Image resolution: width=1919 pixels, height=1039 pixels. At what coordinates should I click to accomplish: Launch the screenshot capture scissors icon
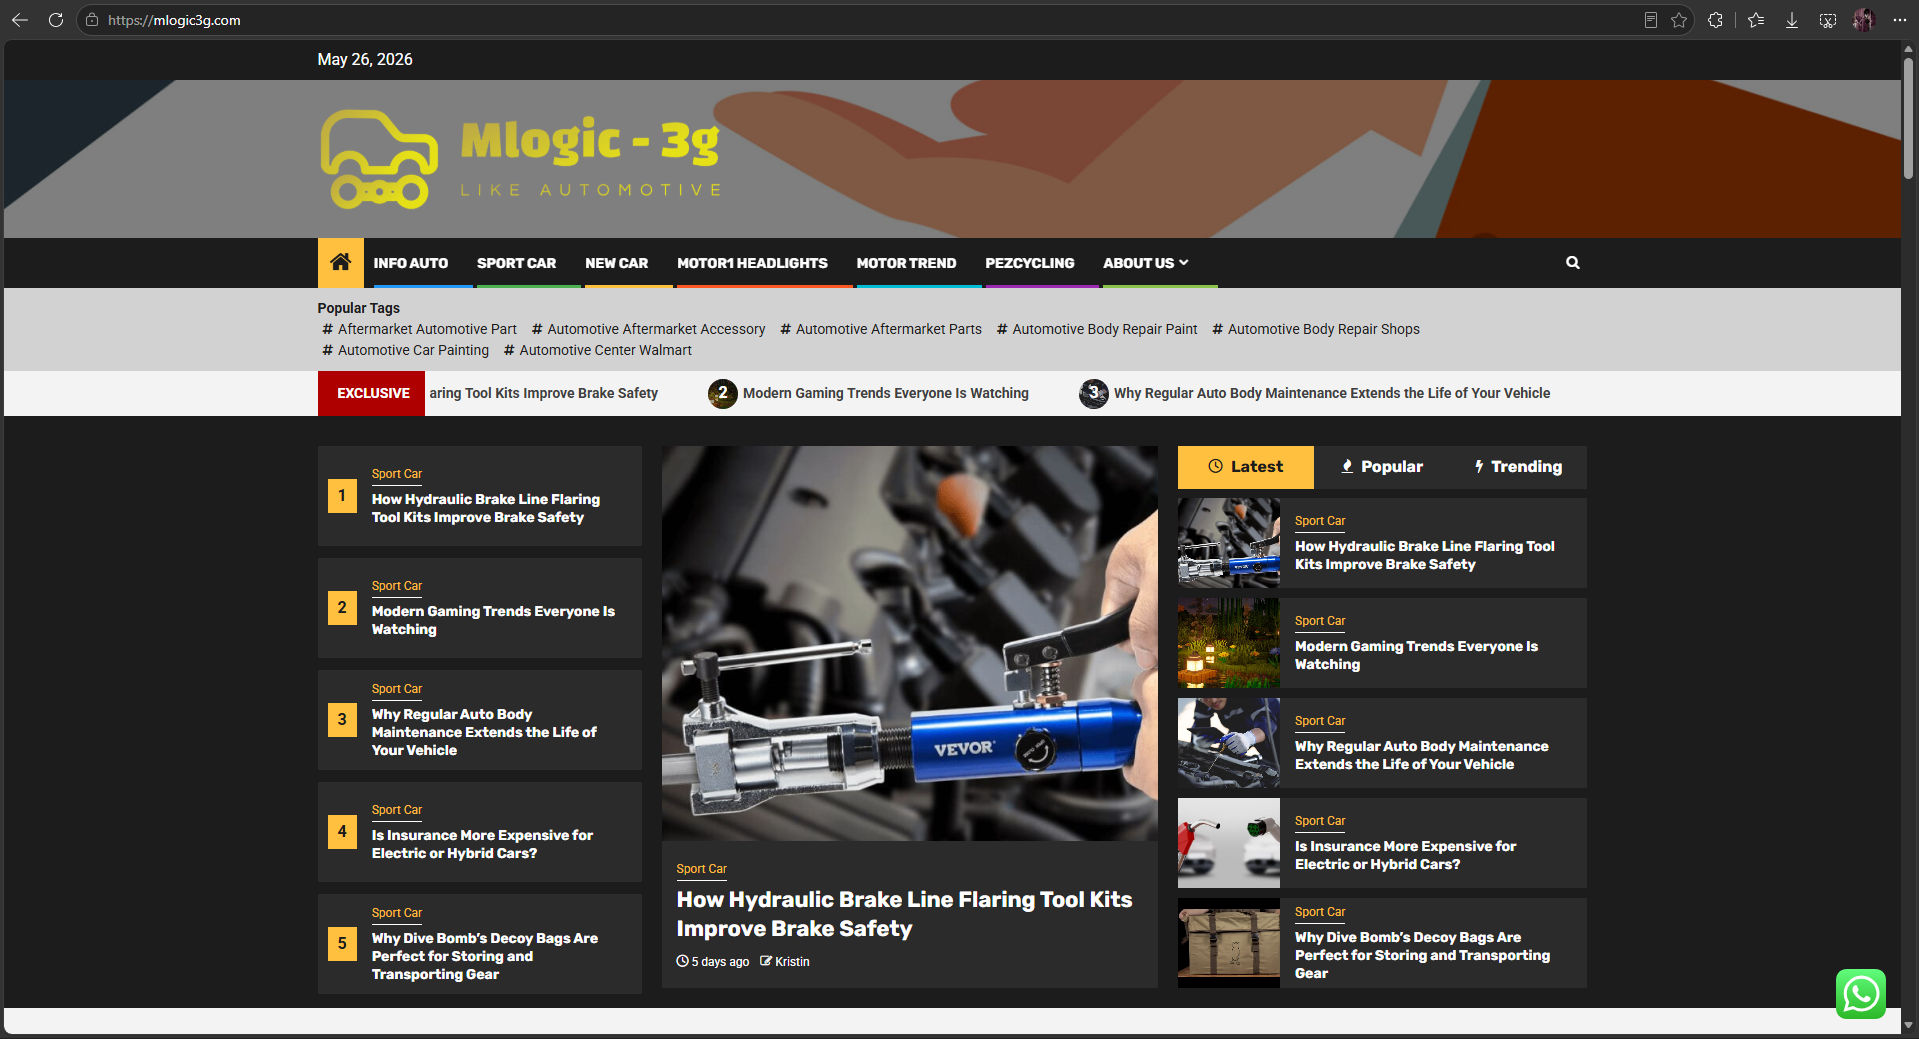(x=1828, y=20)
